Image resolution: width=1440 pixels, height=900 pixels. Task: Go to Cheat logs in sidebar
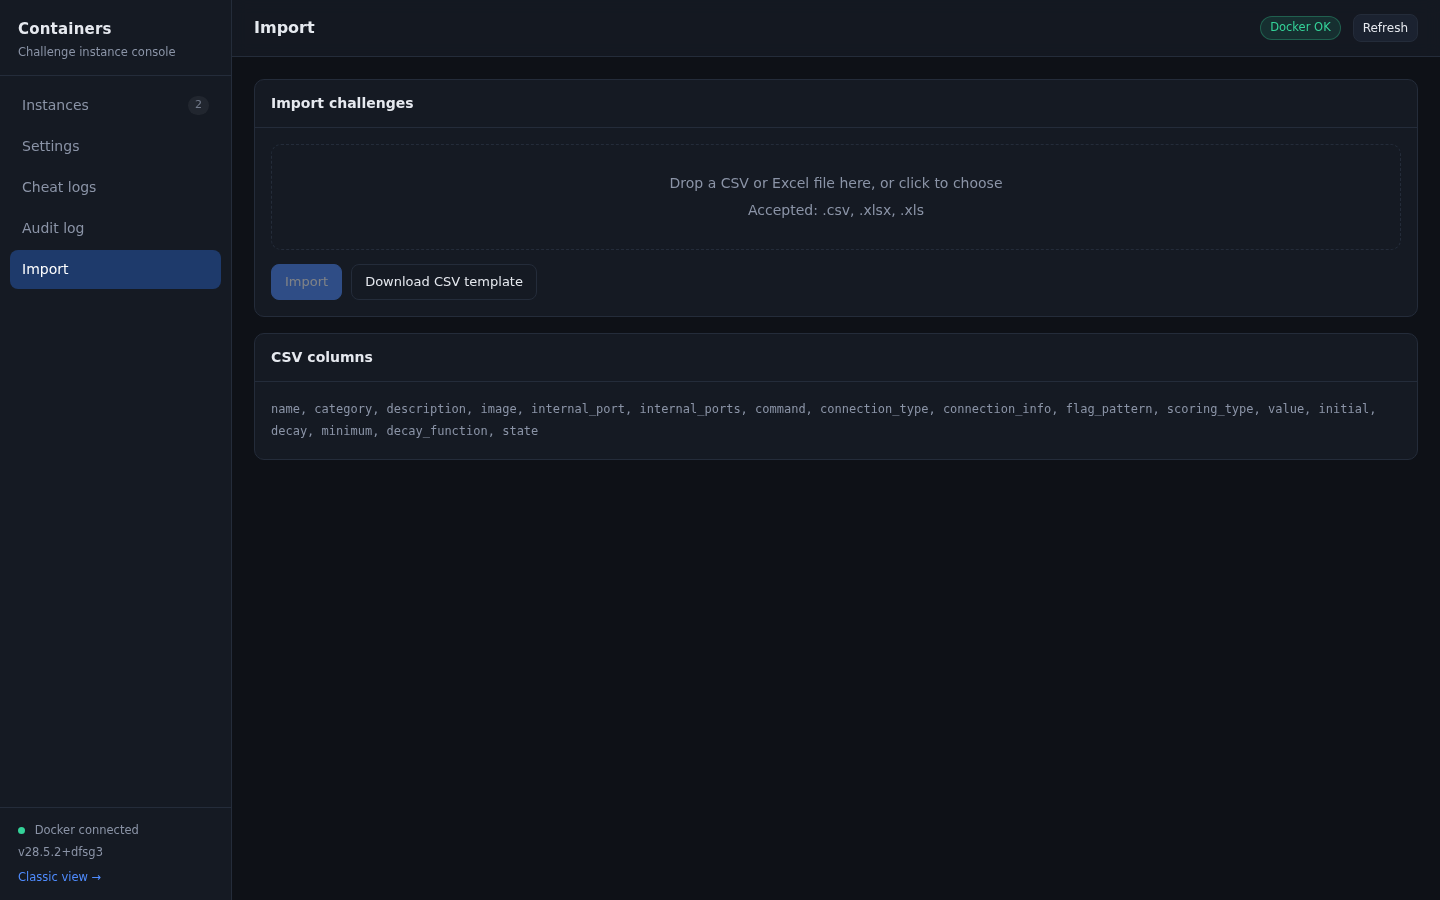pyautogui.click(x=115, y=187)
